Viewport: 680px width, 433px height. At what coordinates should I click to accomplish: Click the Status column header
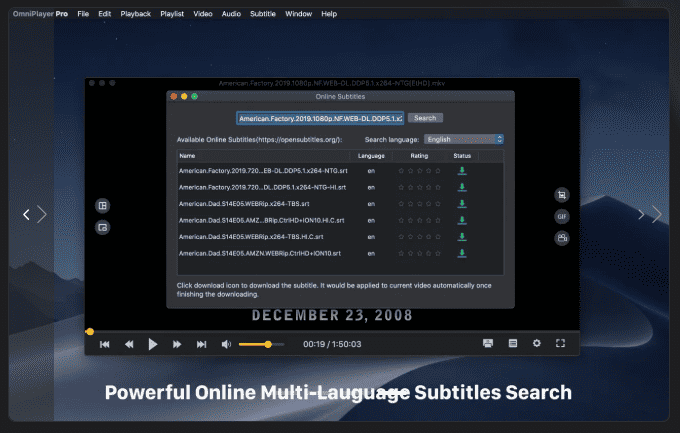462,156
